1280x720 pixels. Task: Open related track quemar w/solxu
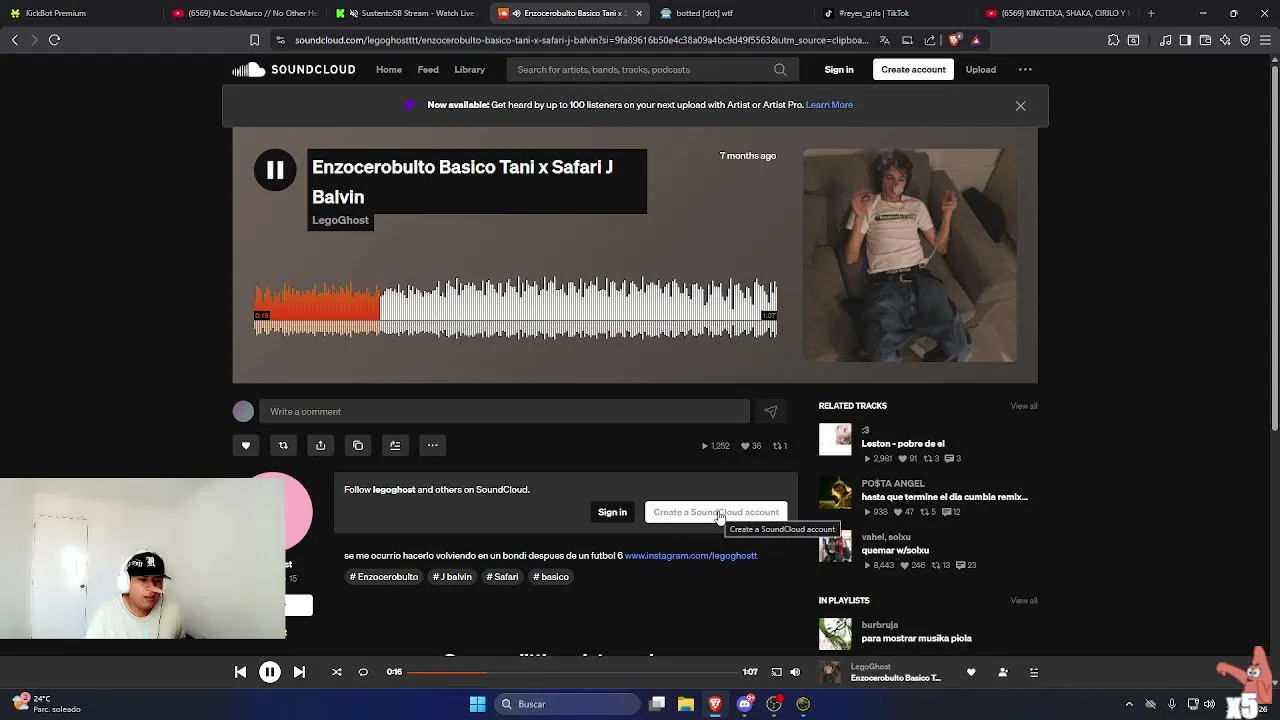pyautogui.click(x=895, y=550)
